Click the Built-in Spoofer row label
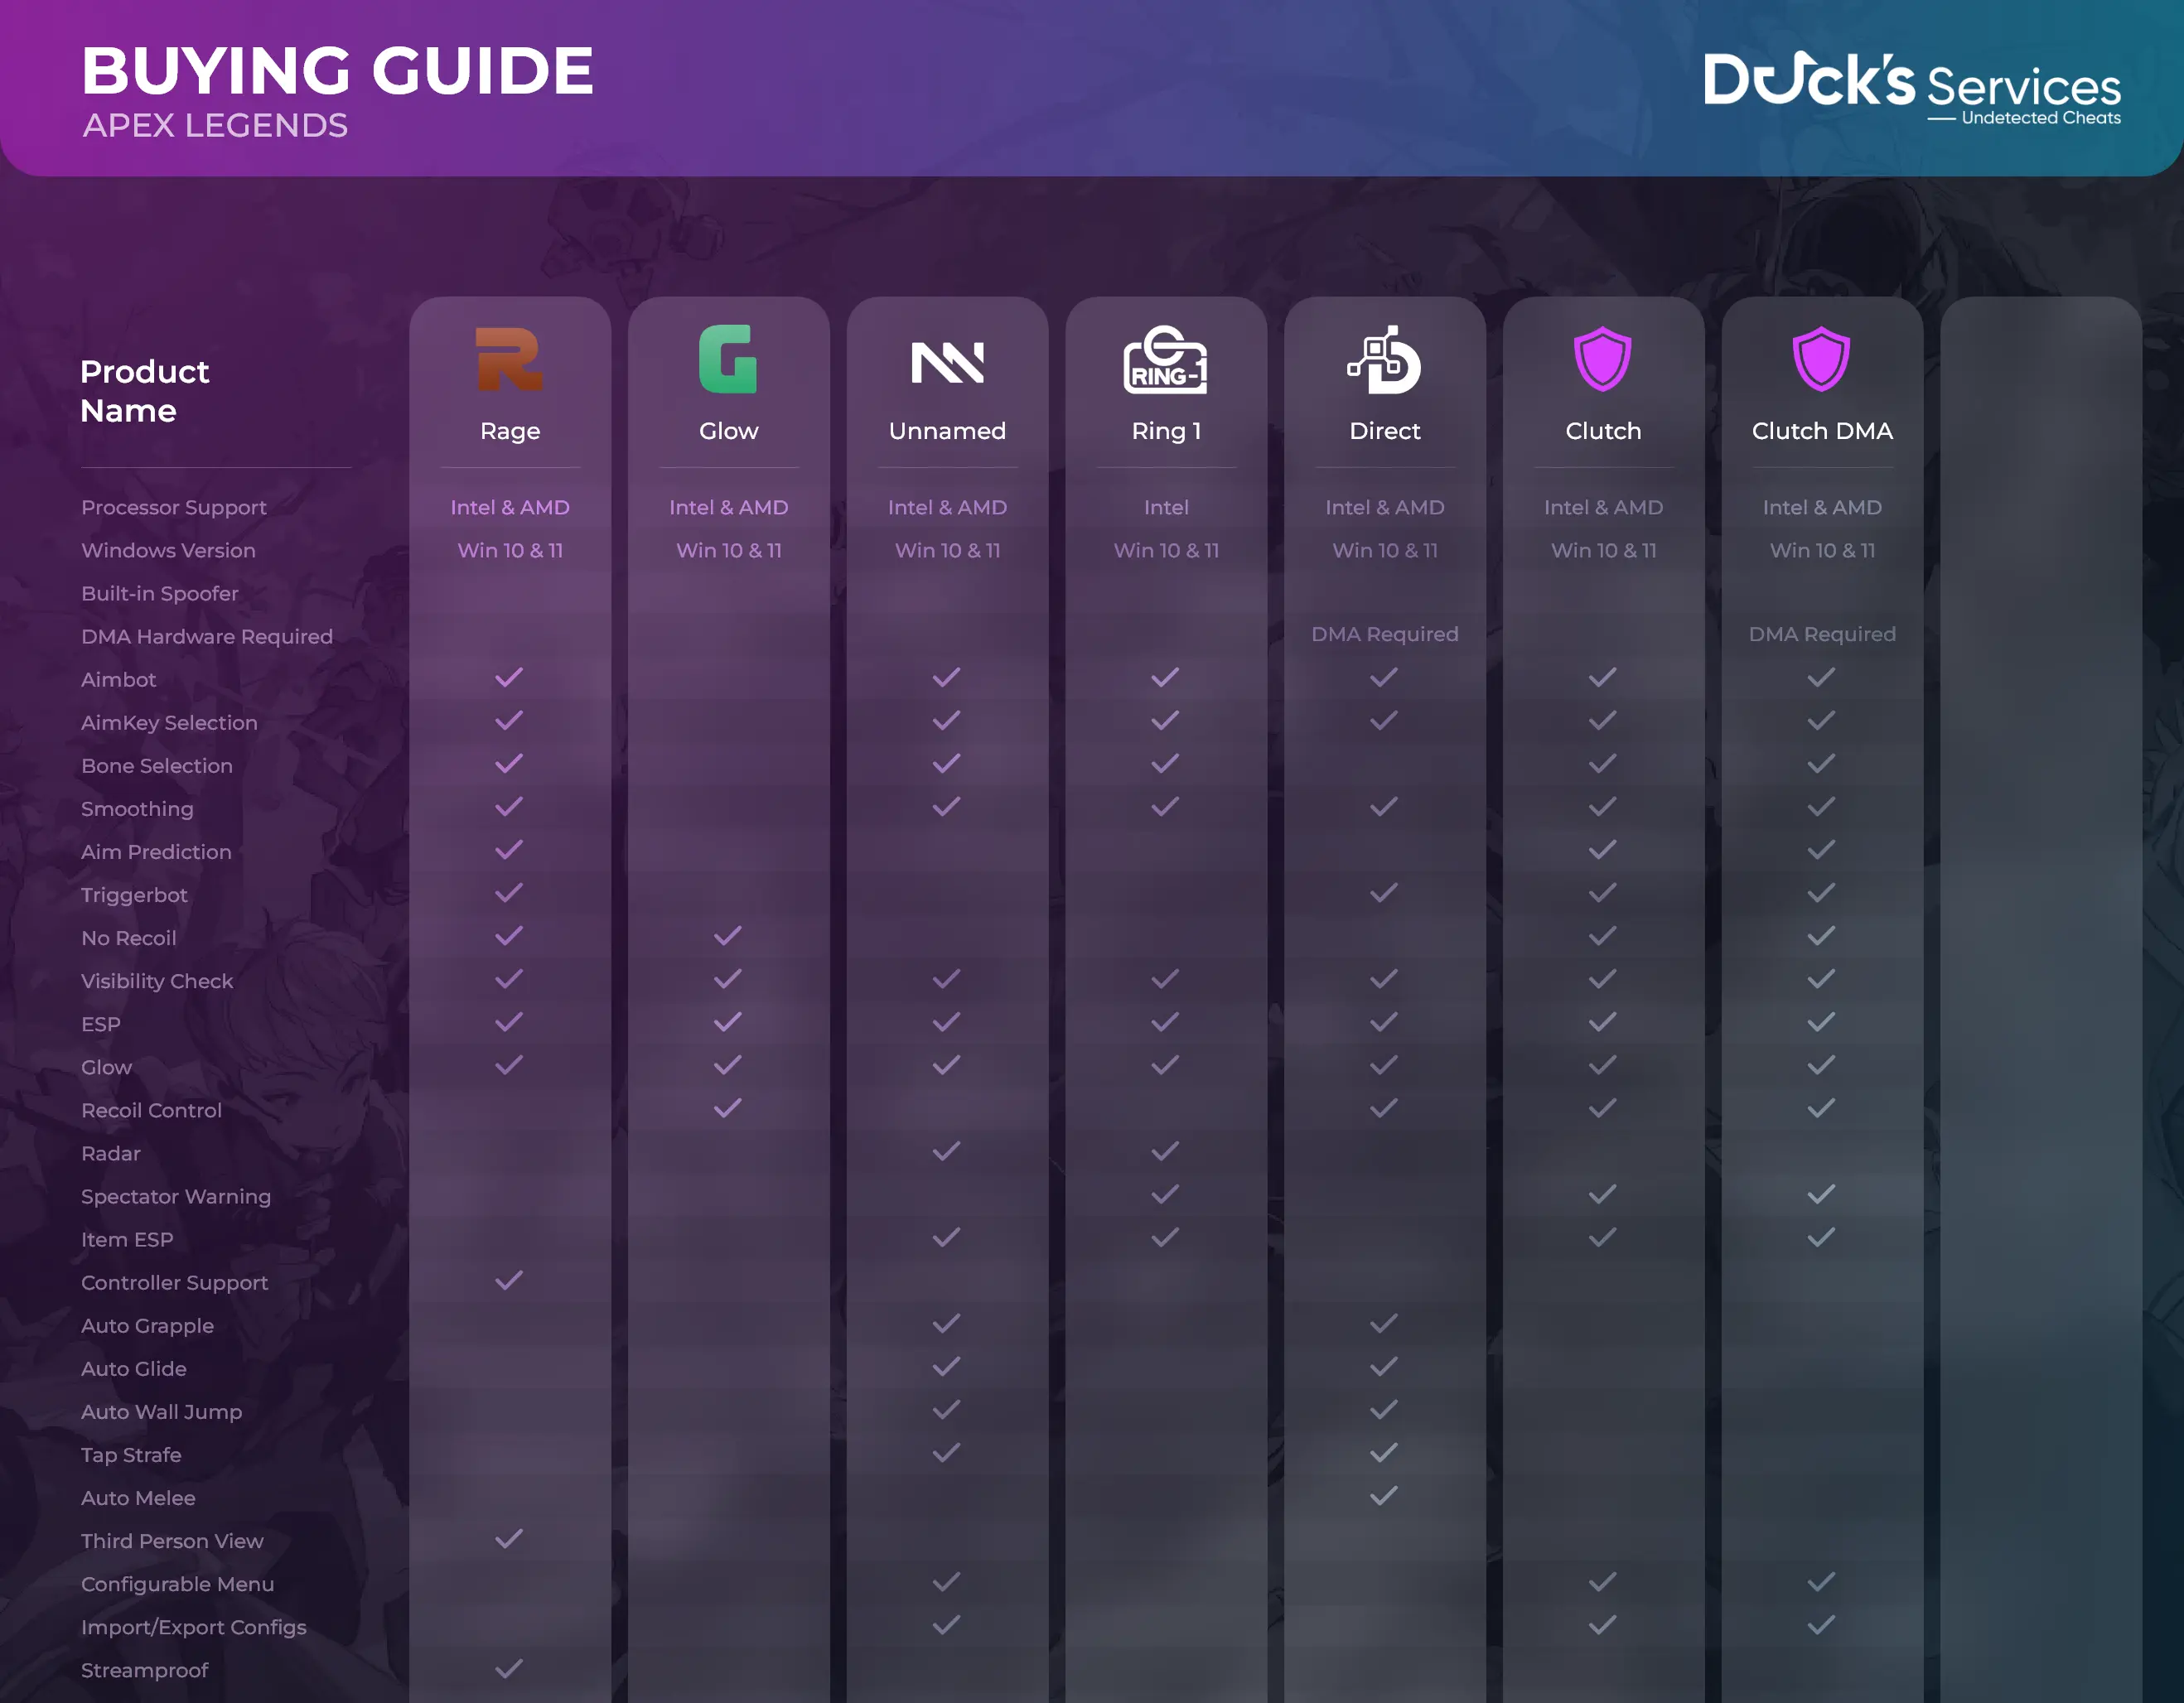The height and width of the screenshot is (1703, 2184). 160,594
